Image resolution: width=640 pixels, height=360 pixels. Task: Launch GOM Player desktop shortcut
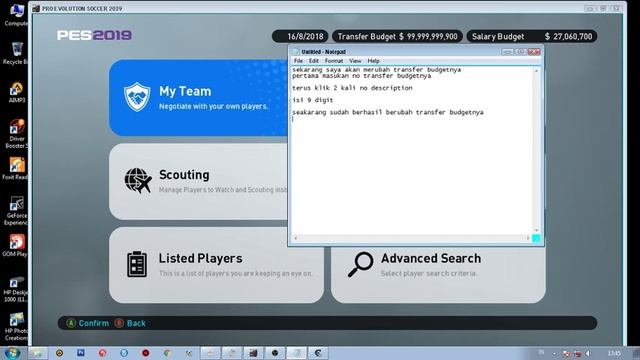[16, 246]
